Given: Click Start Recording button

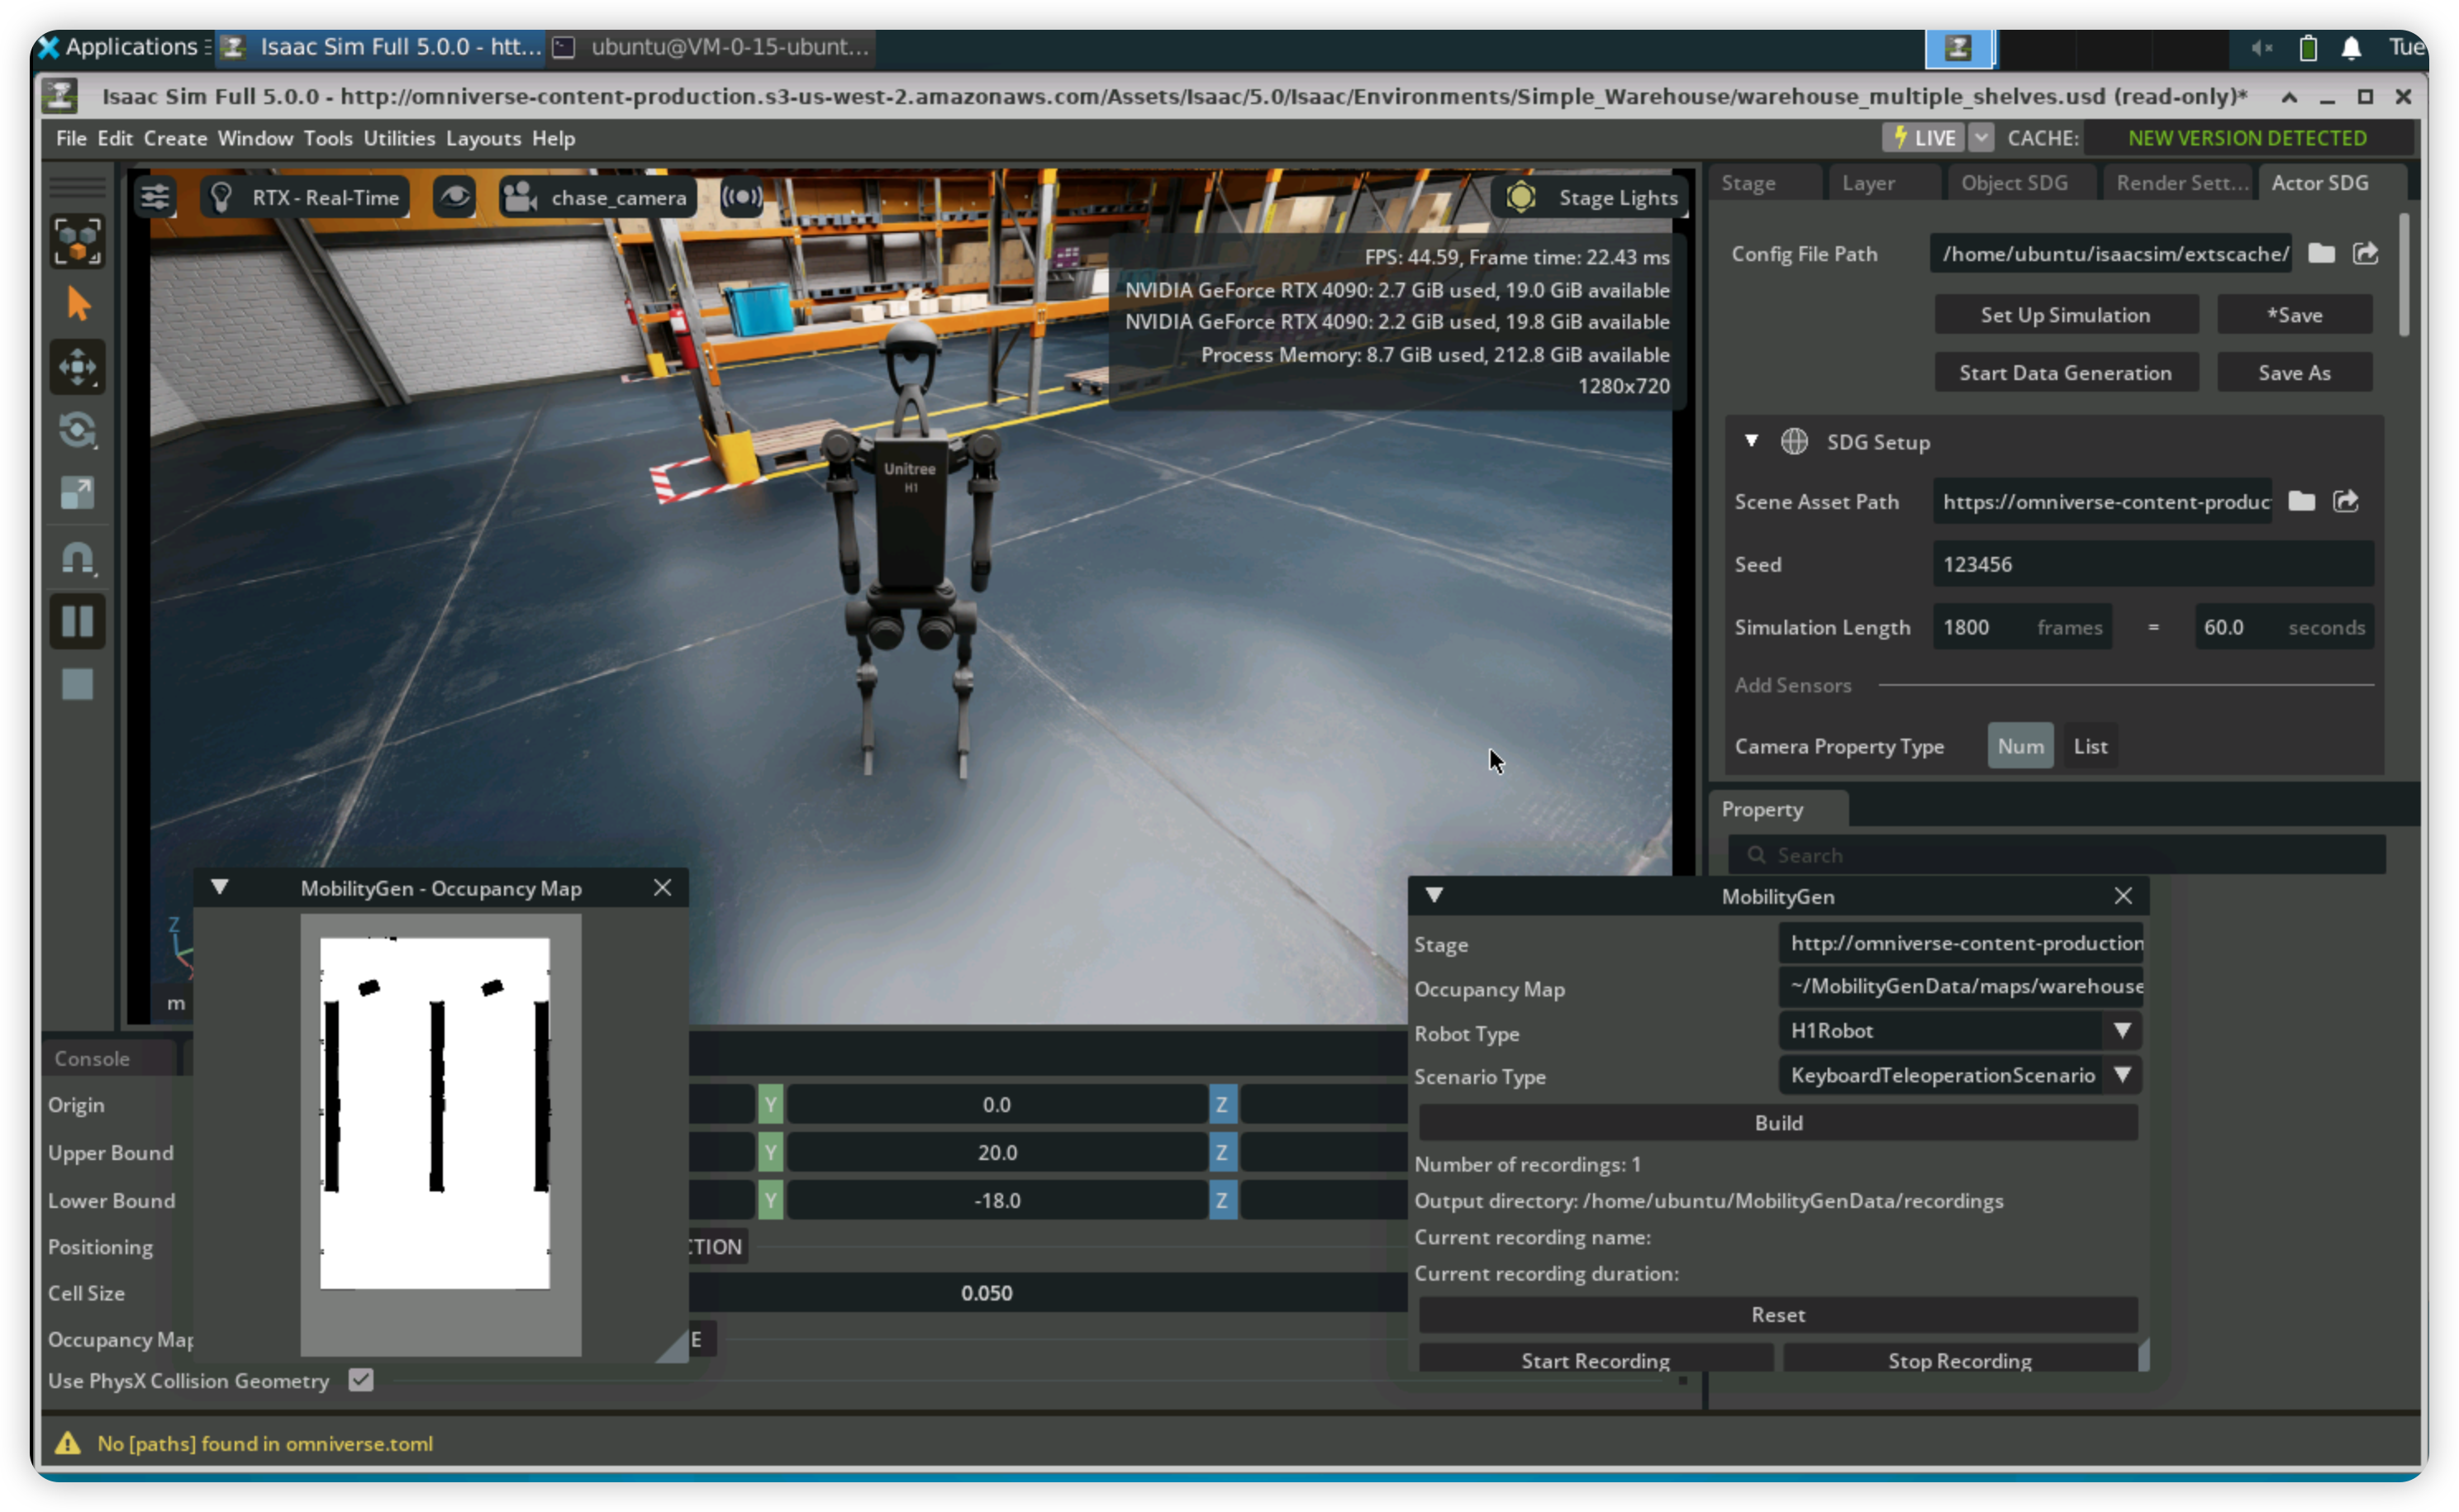Looking at the screenshot, I should [x=1596, y=1360].
